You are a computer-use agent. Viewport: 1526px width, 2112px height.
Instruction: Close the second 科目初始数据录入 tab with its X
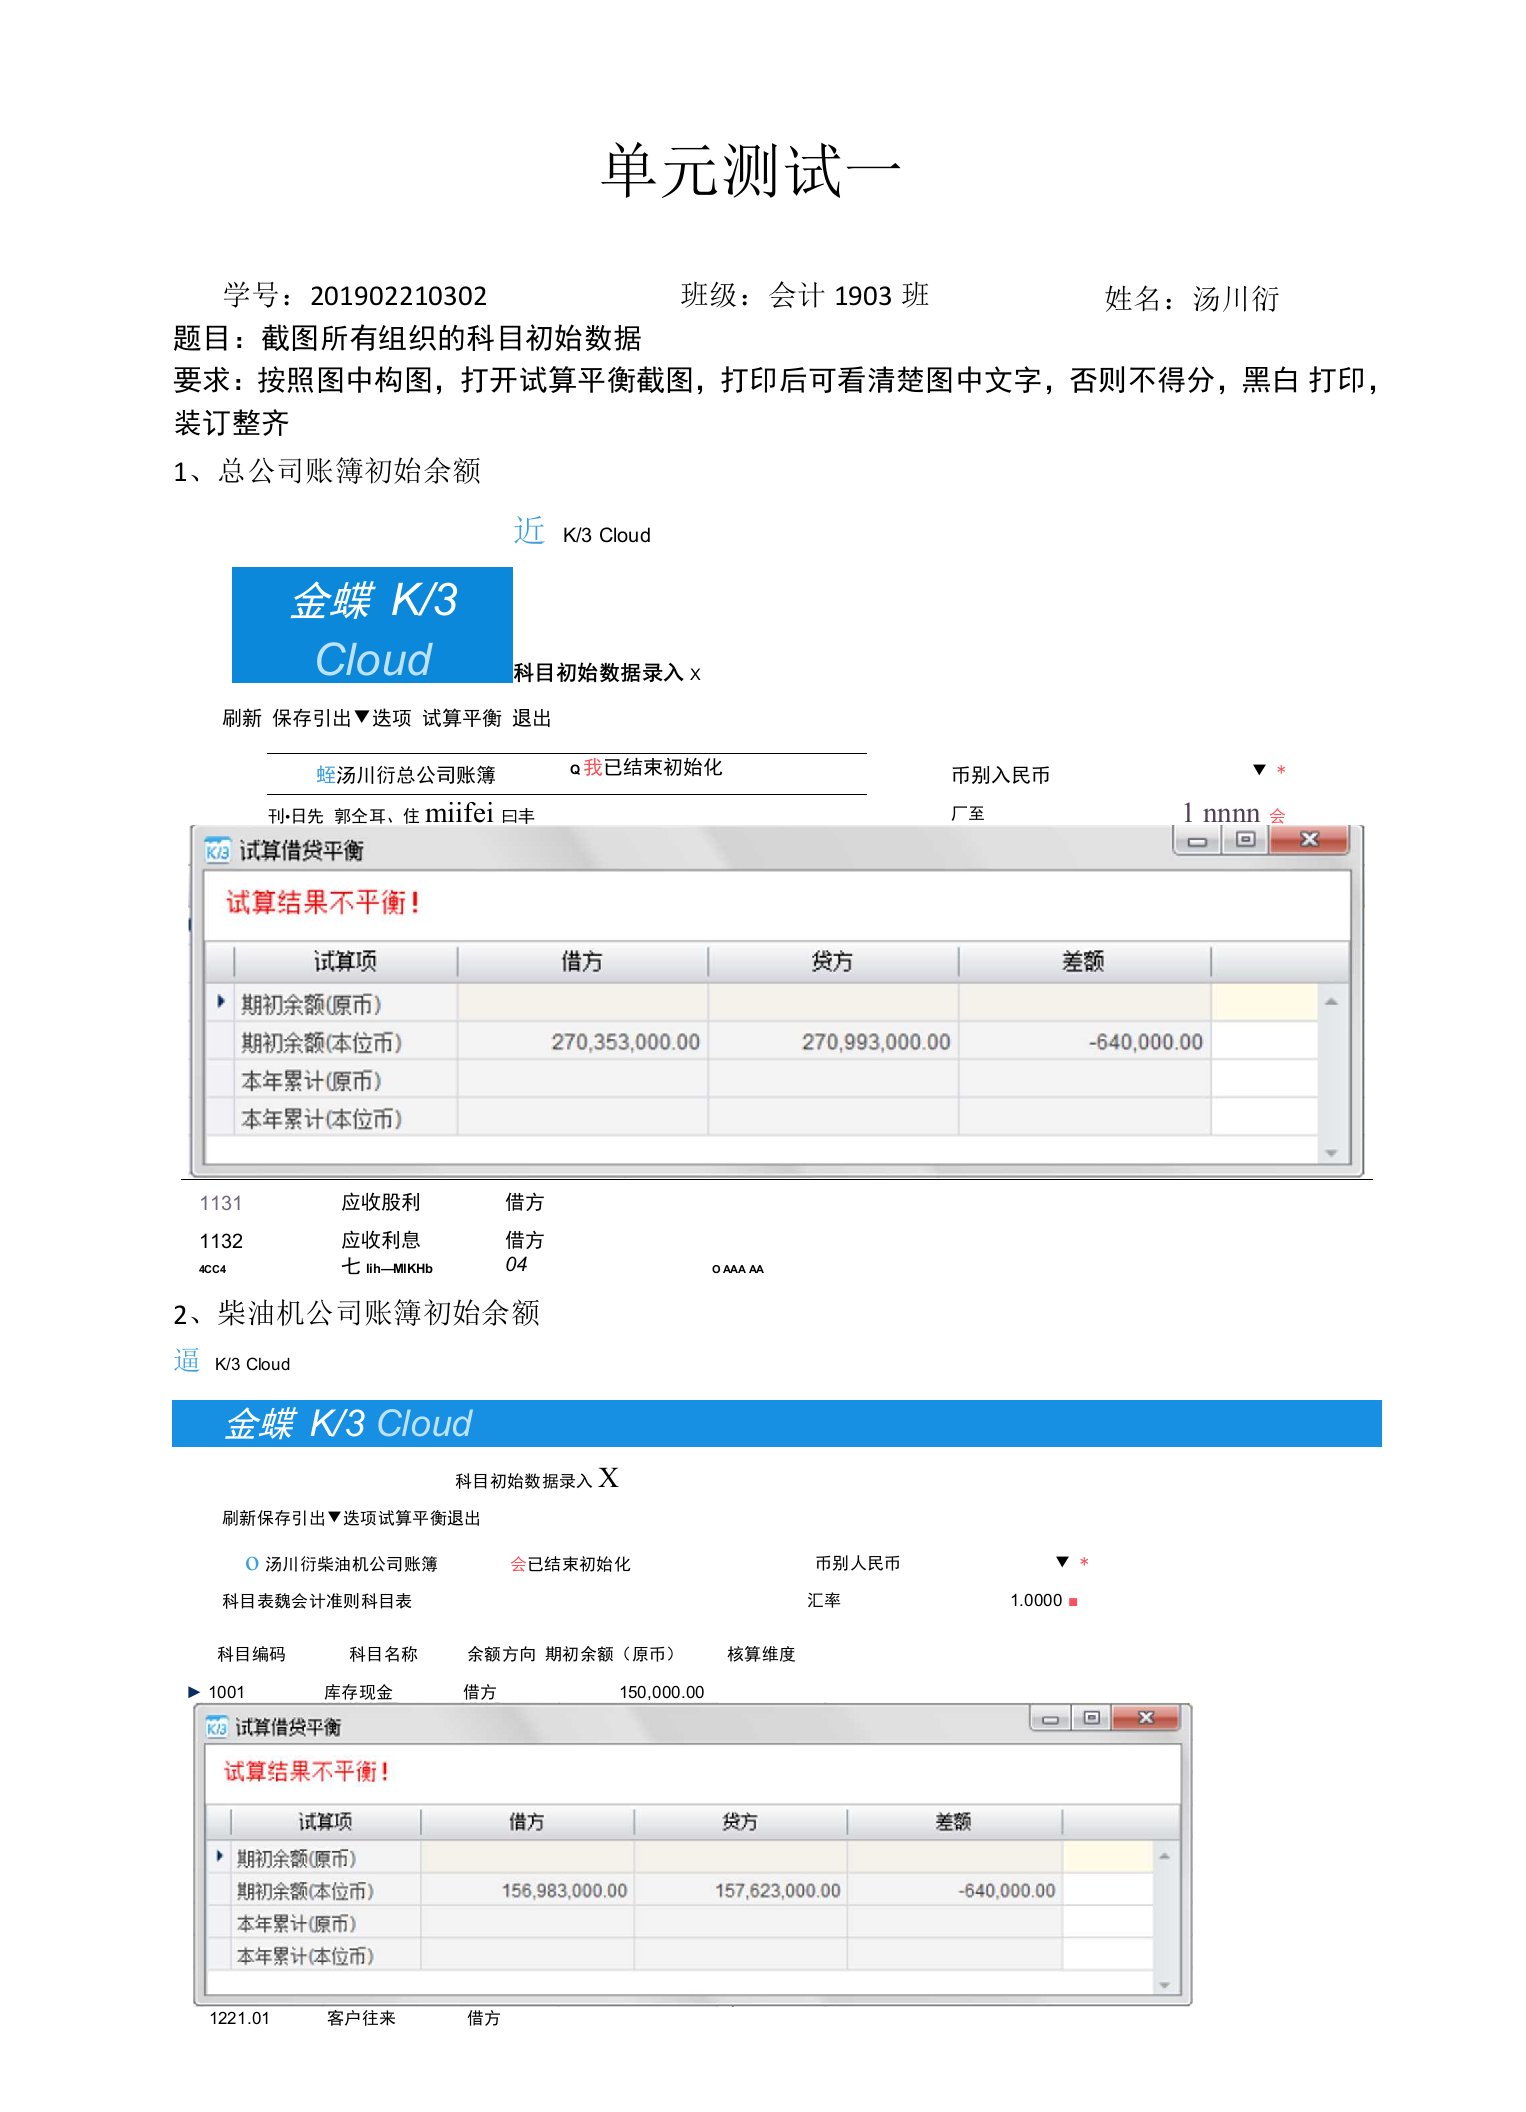click(608, 1478)
